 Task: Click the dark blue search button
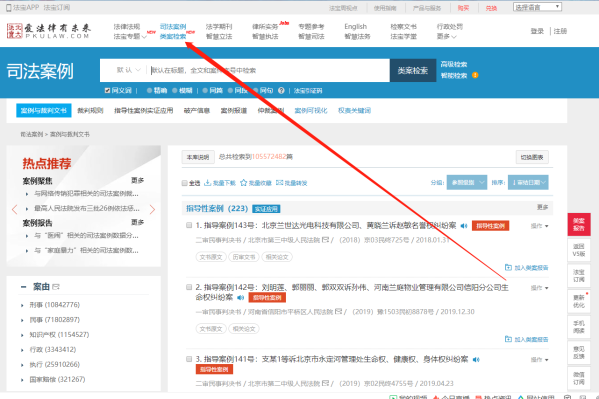(413, 70)
